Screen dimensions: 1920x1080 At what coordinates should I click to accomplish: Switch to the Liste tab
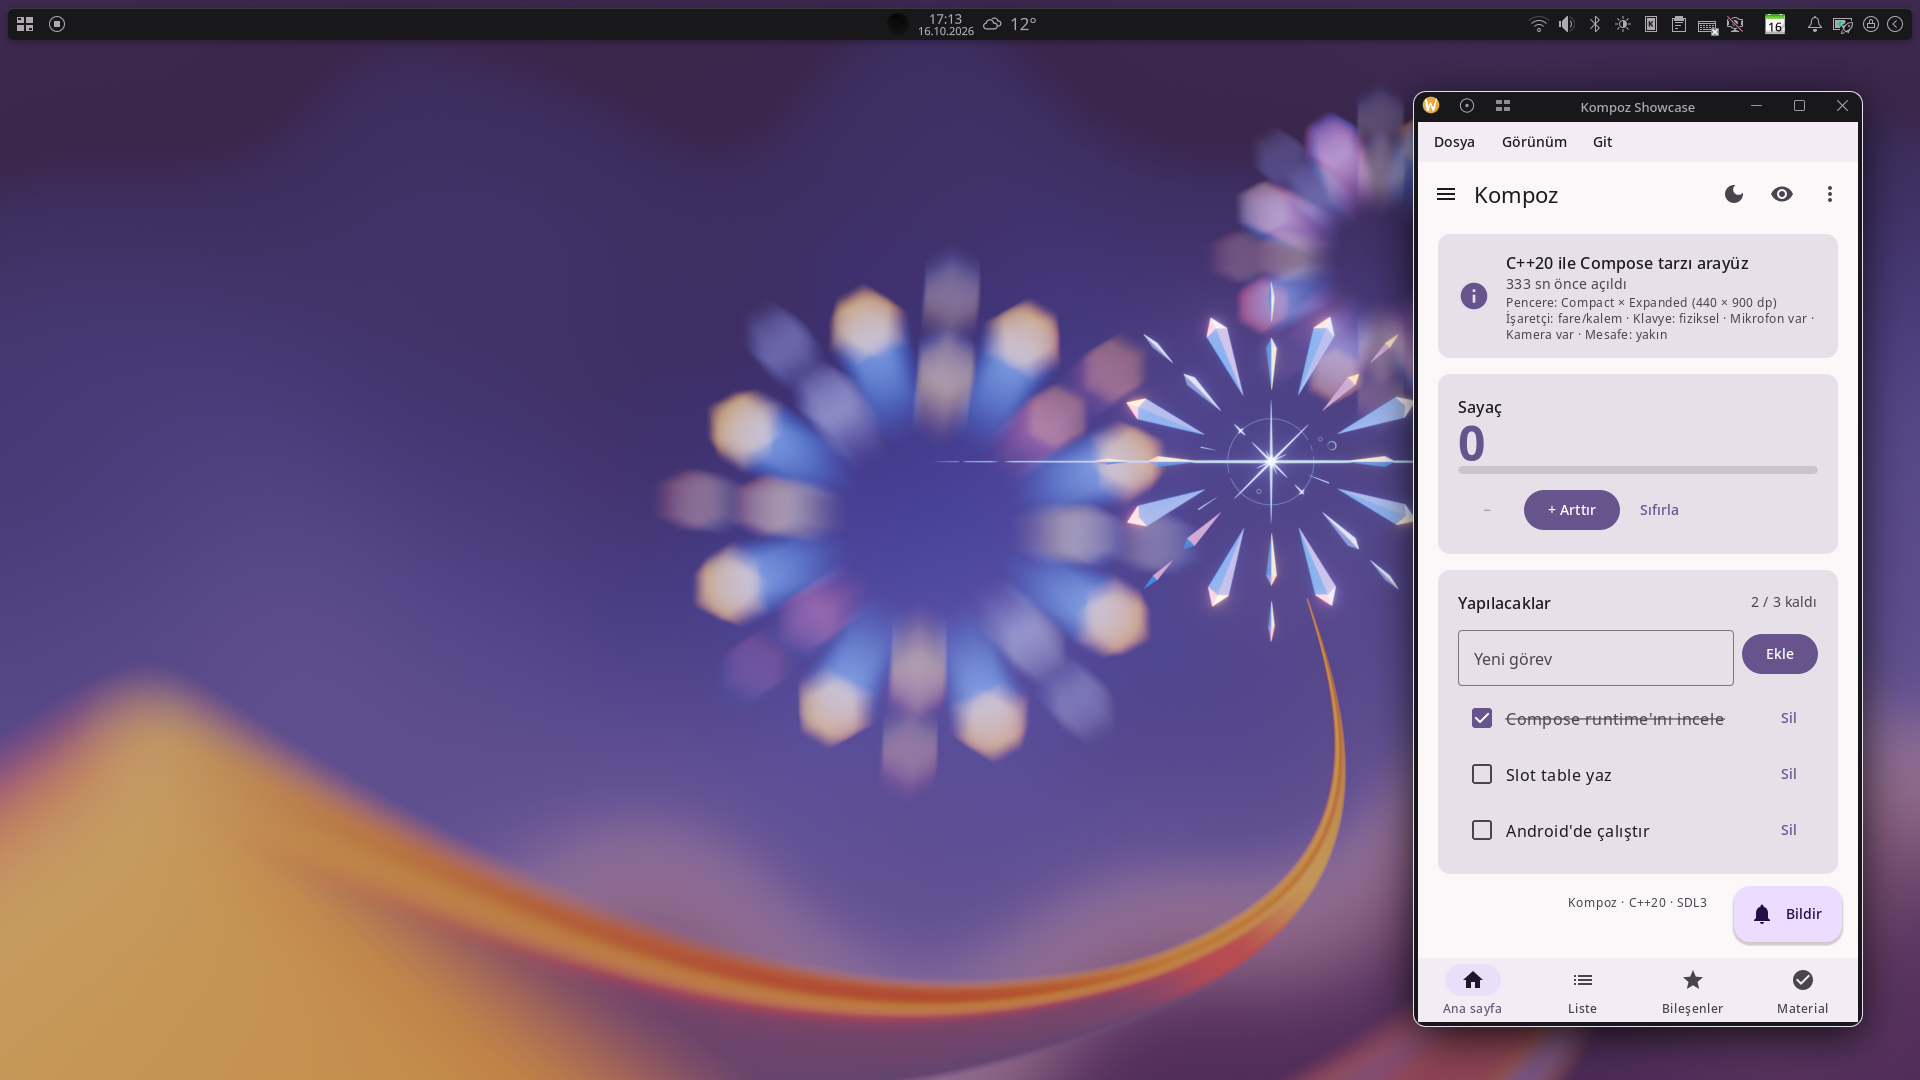pos(1582,990)
